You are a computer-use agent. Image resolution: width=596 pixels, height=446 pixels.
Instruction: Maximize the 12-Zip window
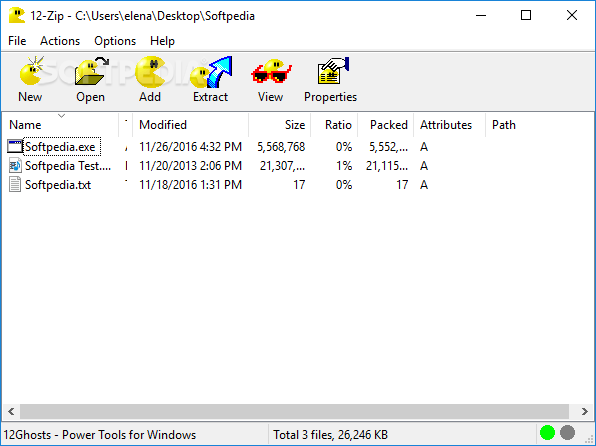click(526, 16)
